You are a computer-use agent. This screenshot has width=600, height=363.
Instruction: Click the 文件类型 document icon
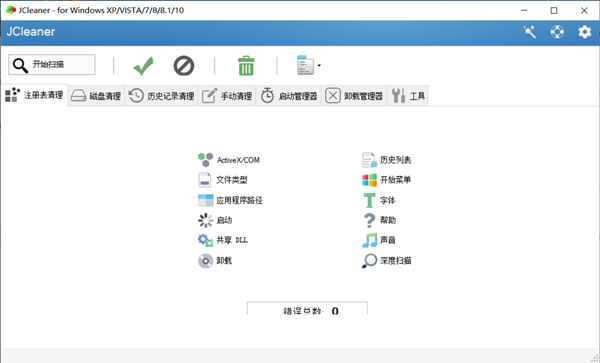[205, 180]
